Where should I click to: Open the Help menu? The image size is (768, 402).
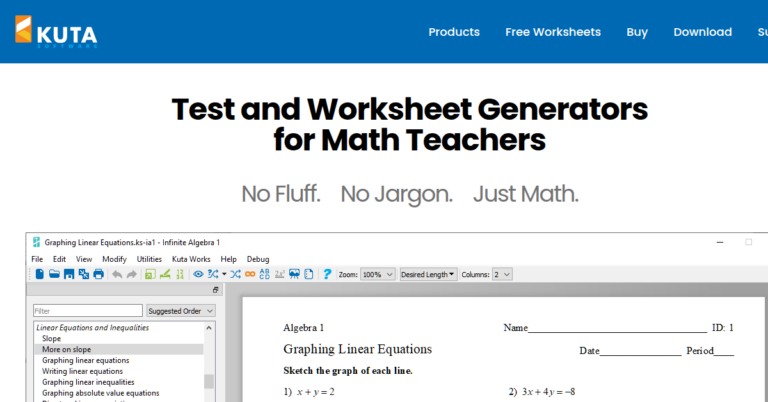228,259
